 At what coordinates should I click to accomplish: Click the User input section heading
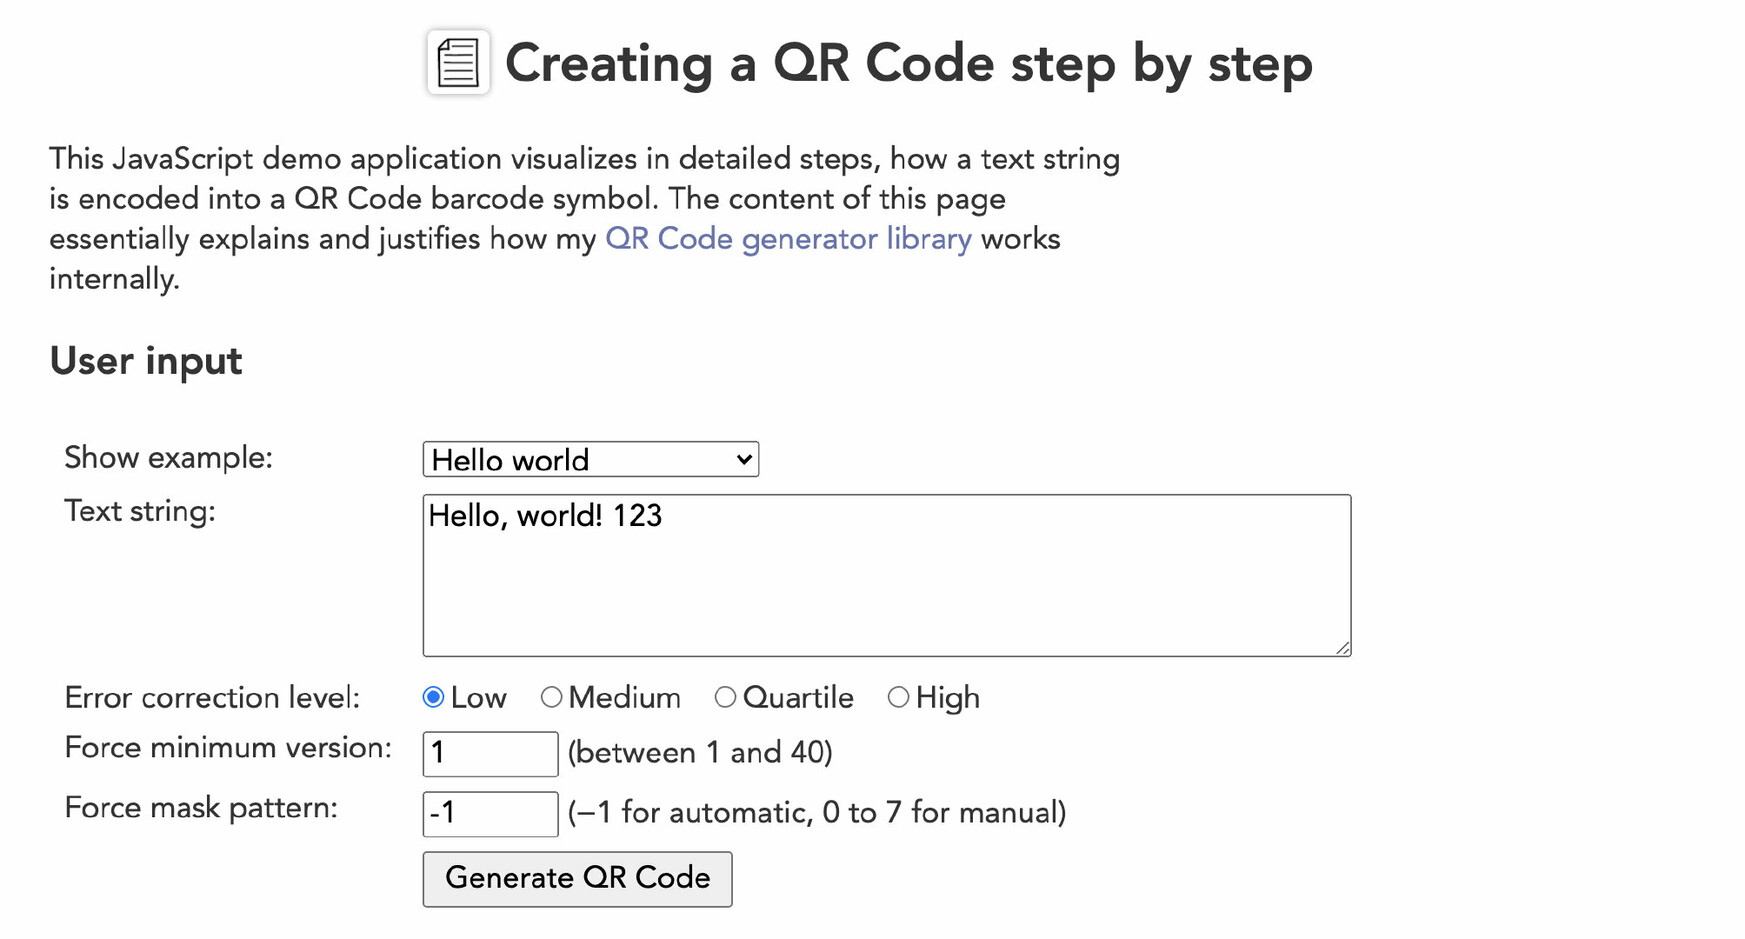tap(146, 361)
